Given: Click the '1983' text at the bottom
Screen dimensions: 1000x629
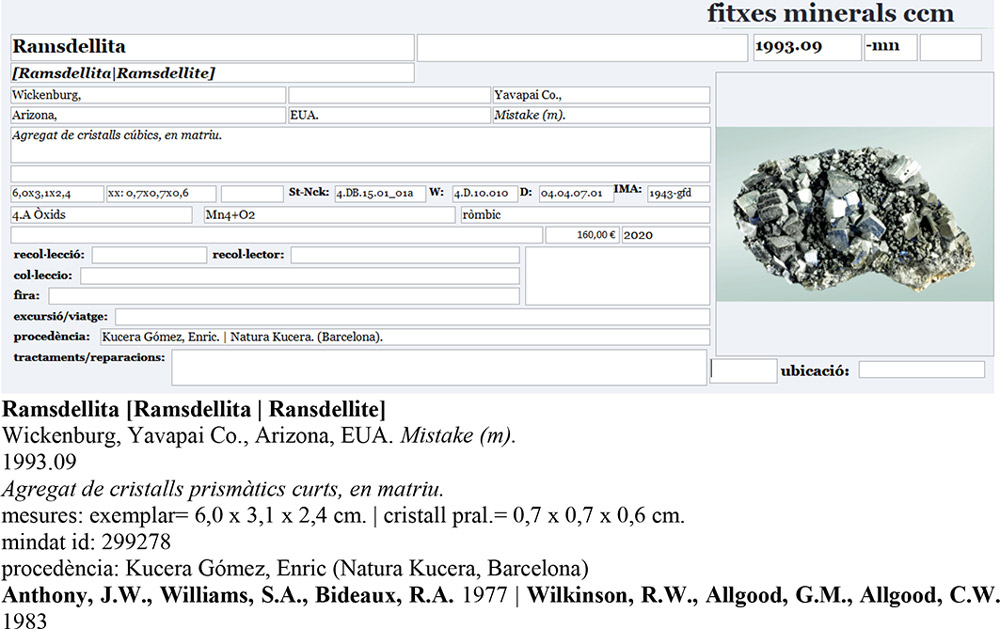Looking at the screenshot, I should click(24, 620).
